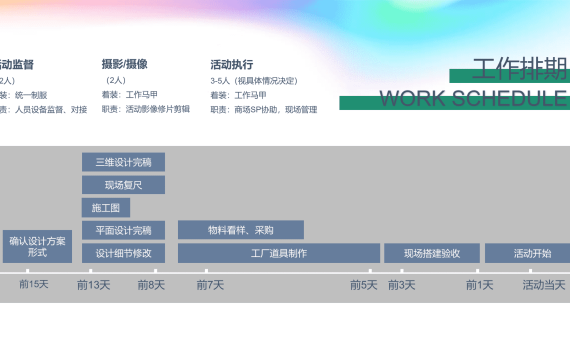Click the 前3天 timeline label
Screen dimensions: 570x360
click(402, 285)
